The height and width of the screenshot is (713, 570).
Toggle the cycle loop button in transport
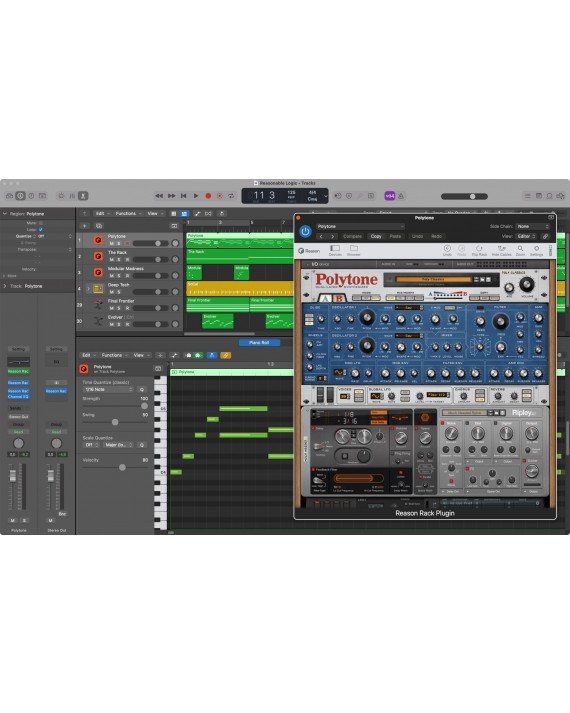click(x=231, y=196)
